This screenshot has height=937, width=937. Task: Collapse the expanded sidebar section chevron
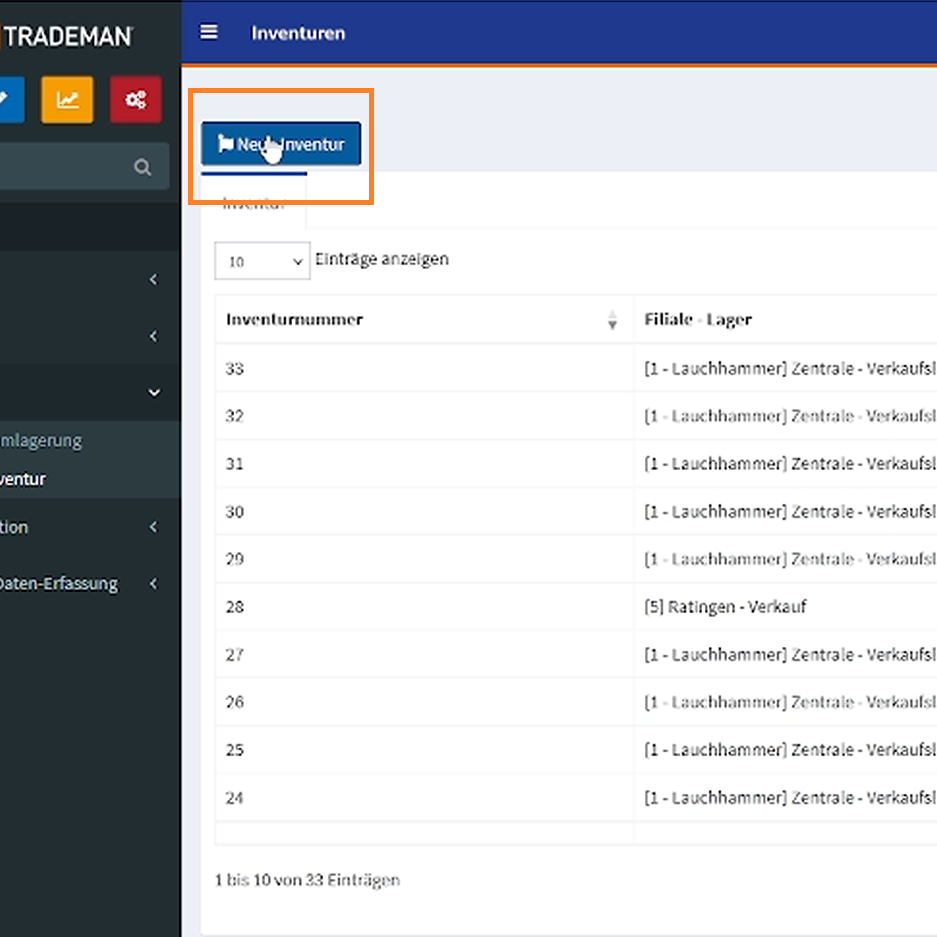pyautogui.click(x=153, y=392)
